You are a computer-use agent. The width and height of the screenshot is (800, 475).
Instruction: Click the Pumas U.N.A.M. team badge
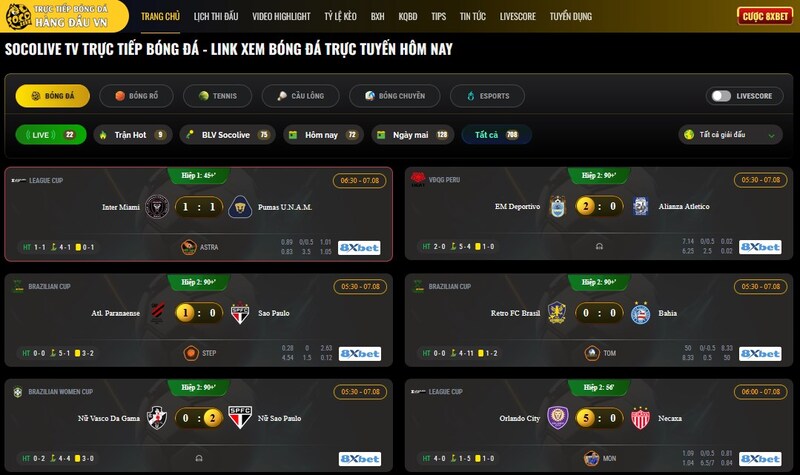(240, 207)
